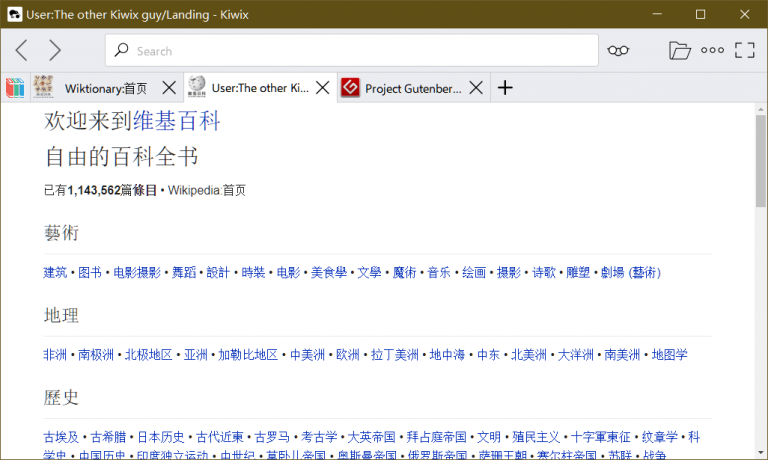The width and height of the screenshot is (768, 460).
Task: Click the Project Gutenberg tab favicon
Action: point(350,88)
